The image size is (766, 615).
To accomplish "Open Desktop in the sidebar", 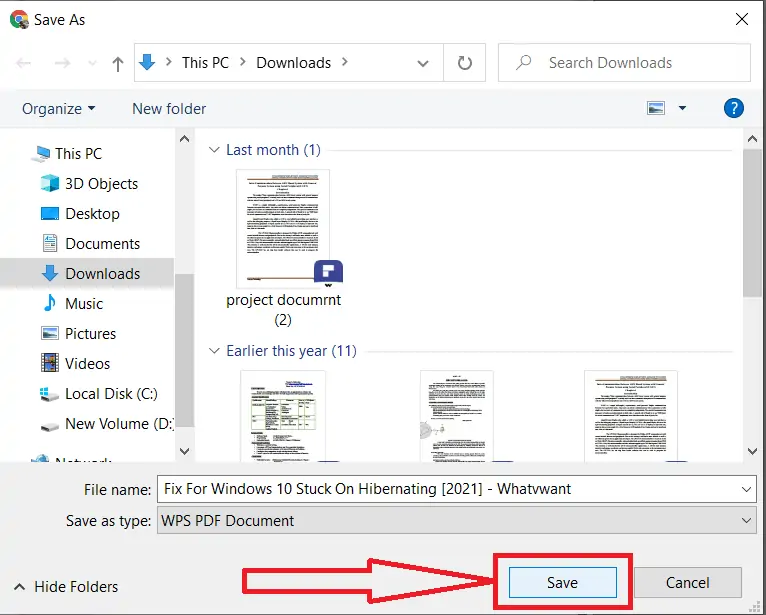I will point(92,213).
